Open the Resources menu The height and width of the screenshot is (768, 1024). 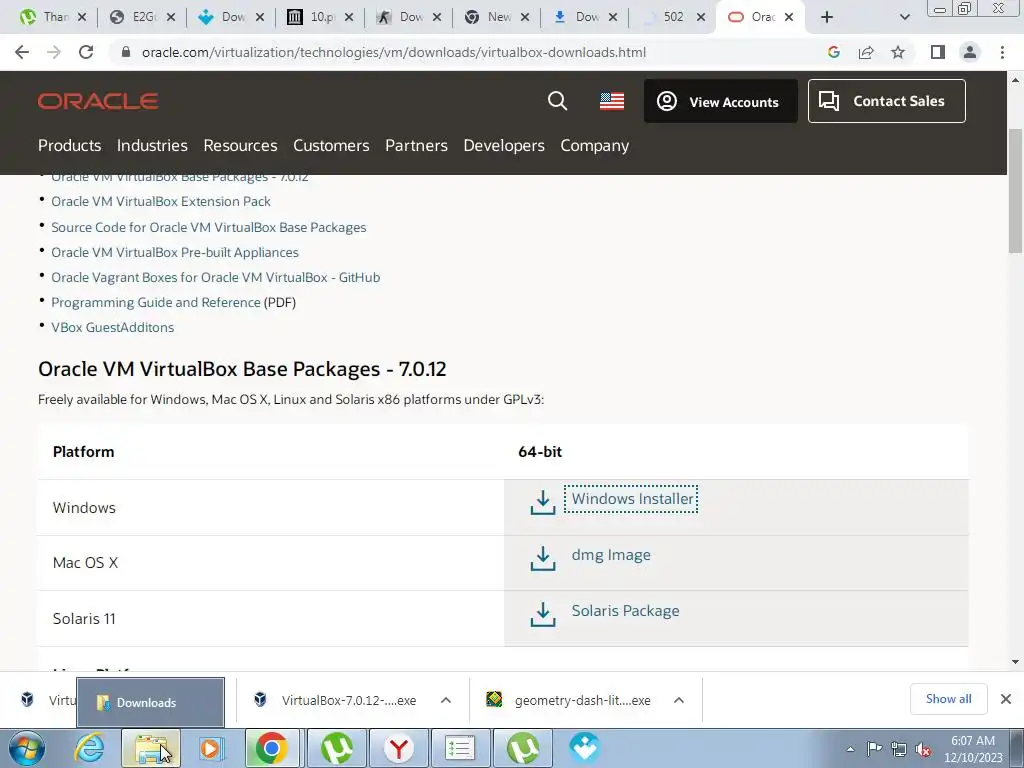[x=240, y=146]
